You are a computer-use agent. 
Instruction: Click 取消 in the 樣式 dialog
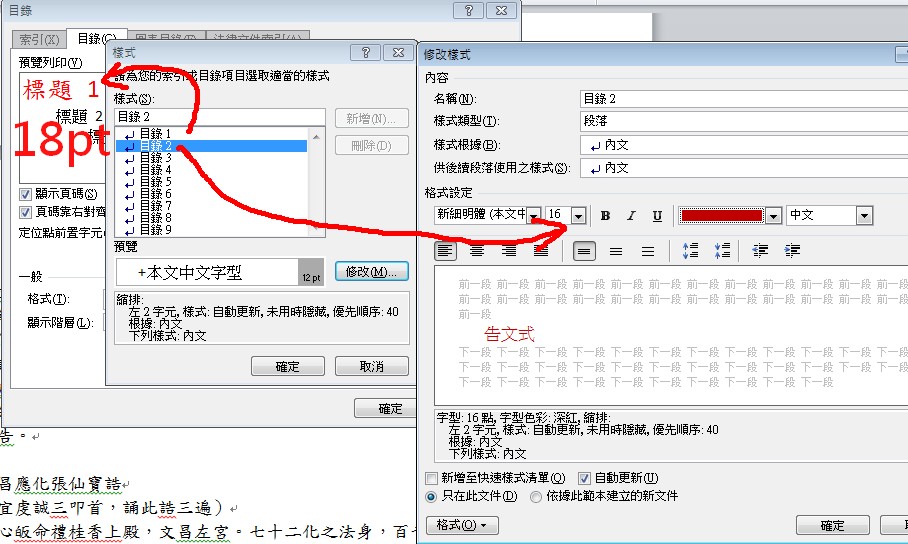[x=371, y=367]
